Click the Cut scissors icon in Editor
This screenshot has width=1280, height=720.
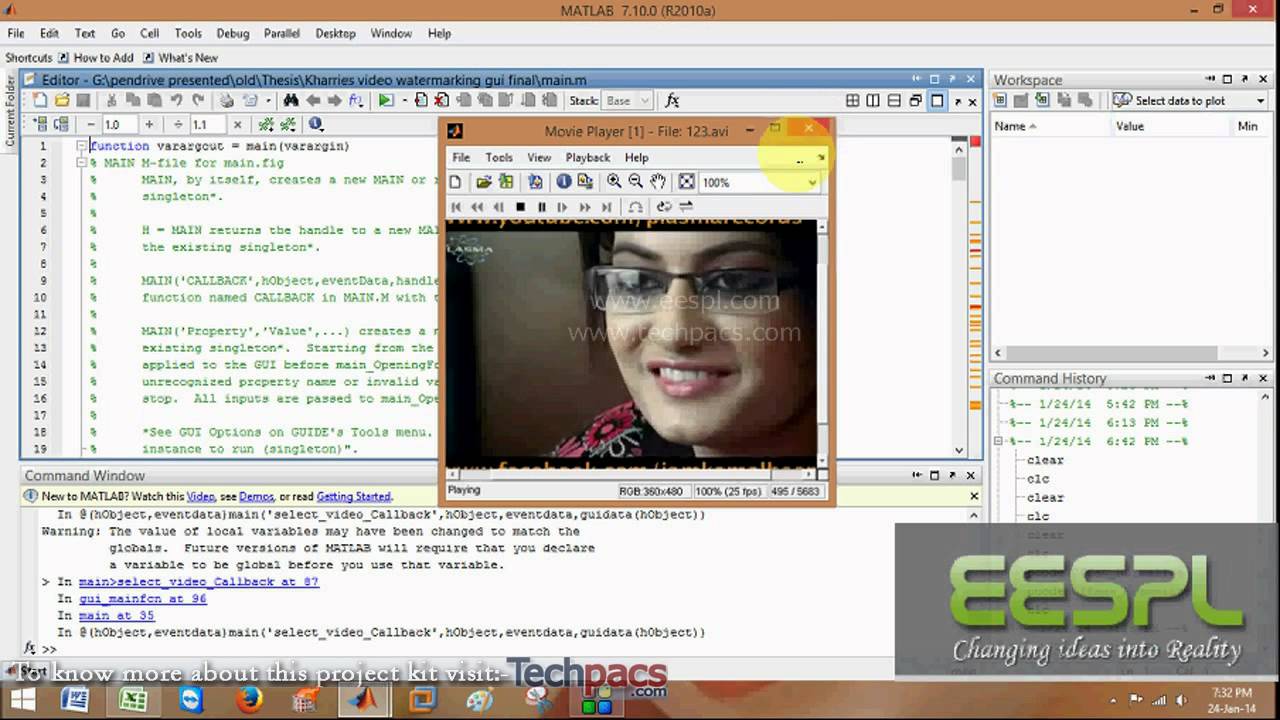pyautogui.click(x=111, y=100)
